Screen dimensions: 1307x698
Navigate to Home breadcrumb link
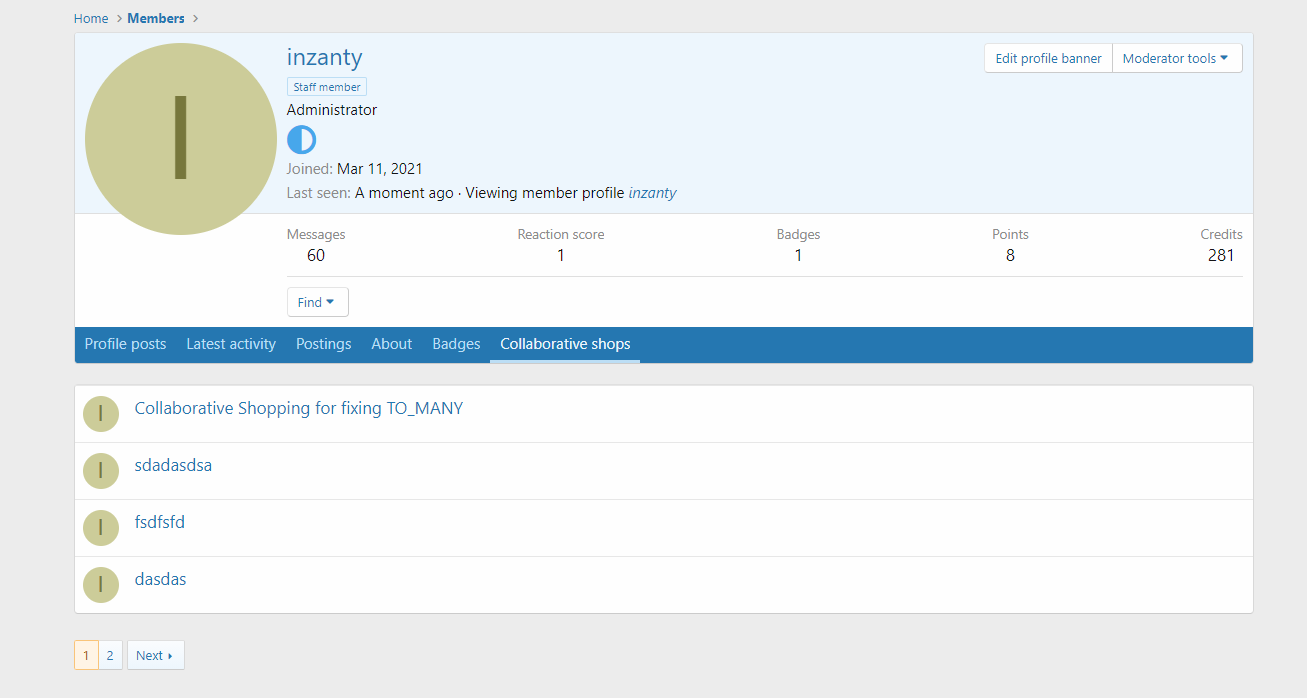pyautogui.click(x=91, y=18)
